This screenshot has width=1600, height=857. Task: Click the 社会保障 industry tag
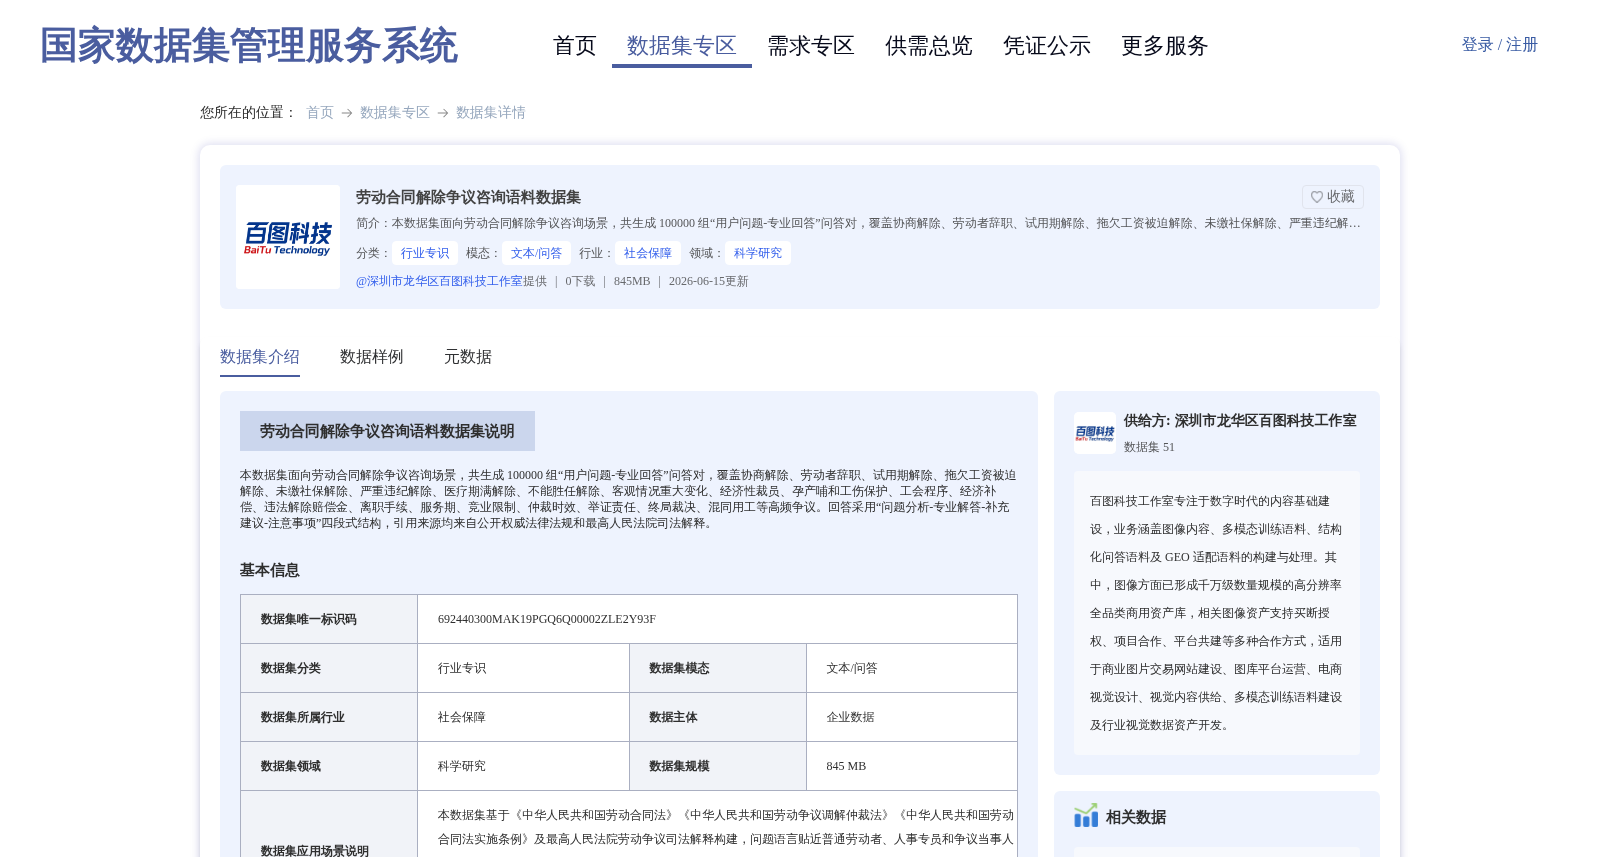[x=648, y=253]
